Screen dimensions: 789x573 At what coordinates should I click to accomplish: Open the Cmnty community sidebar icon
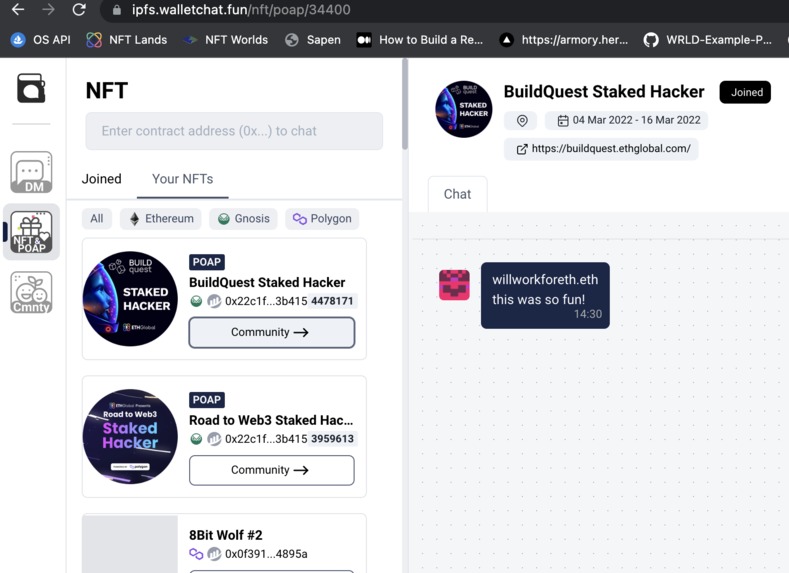pyautogui.click(x=31, y=292)
